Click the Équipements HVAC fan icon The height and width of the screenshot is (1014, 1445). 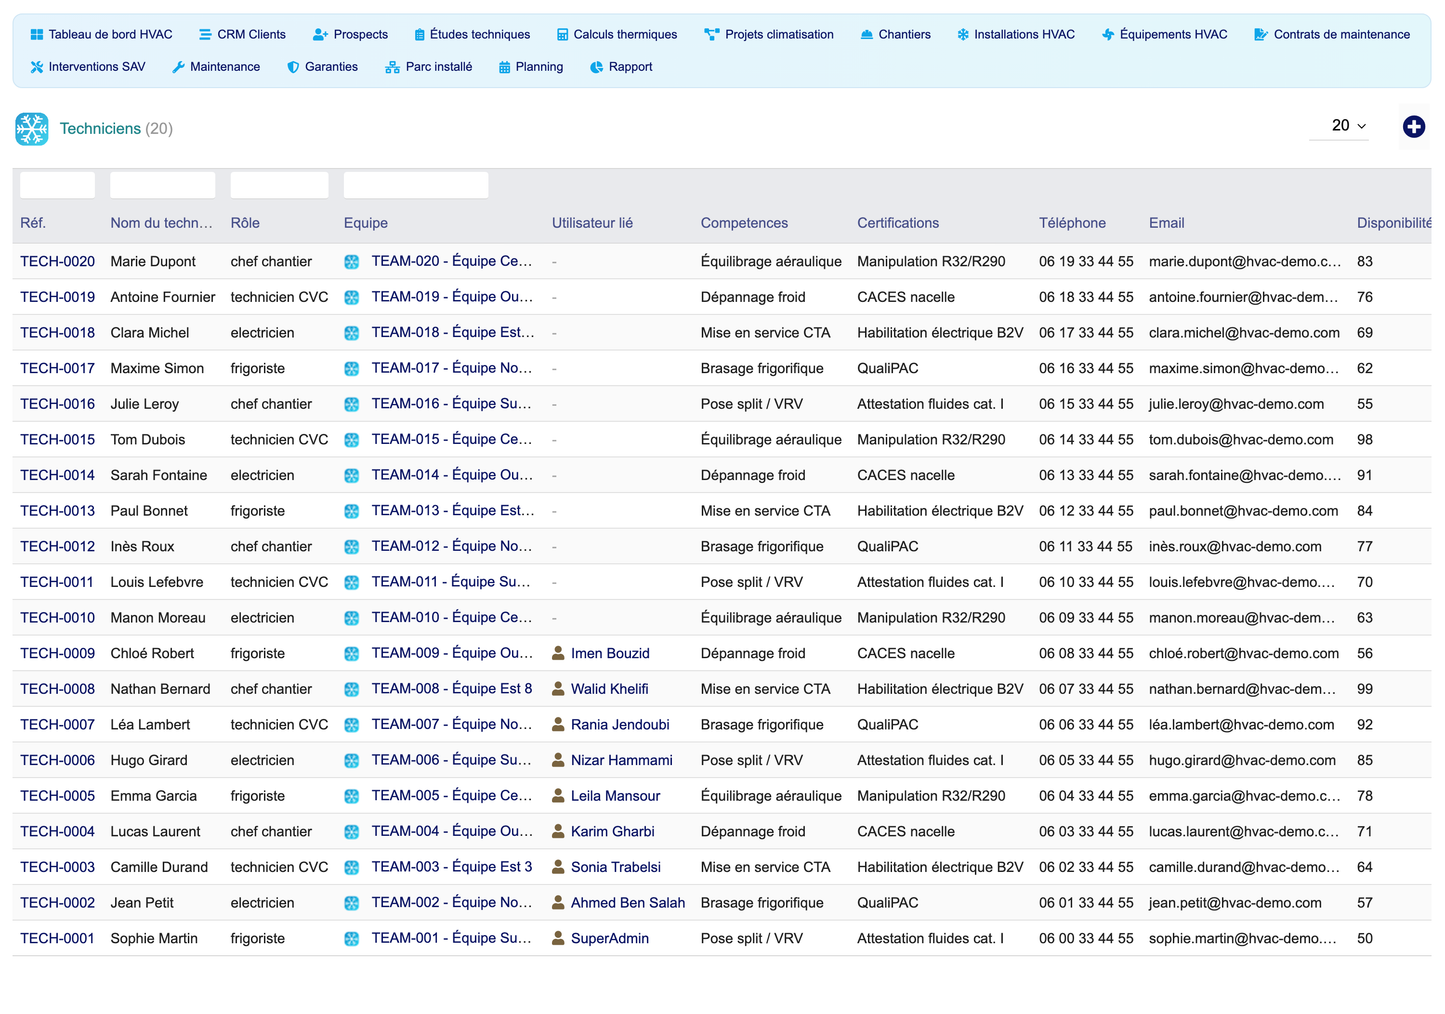pos(1108,35)
